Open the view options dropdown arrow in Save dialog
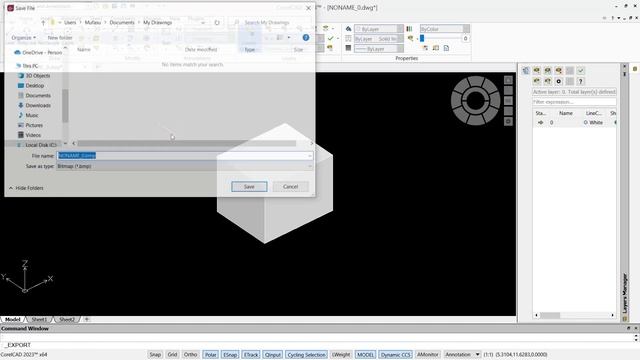Image resolution: width=640 pixels, height=360 pixels. pyautogui.click(x=289, y=38)
